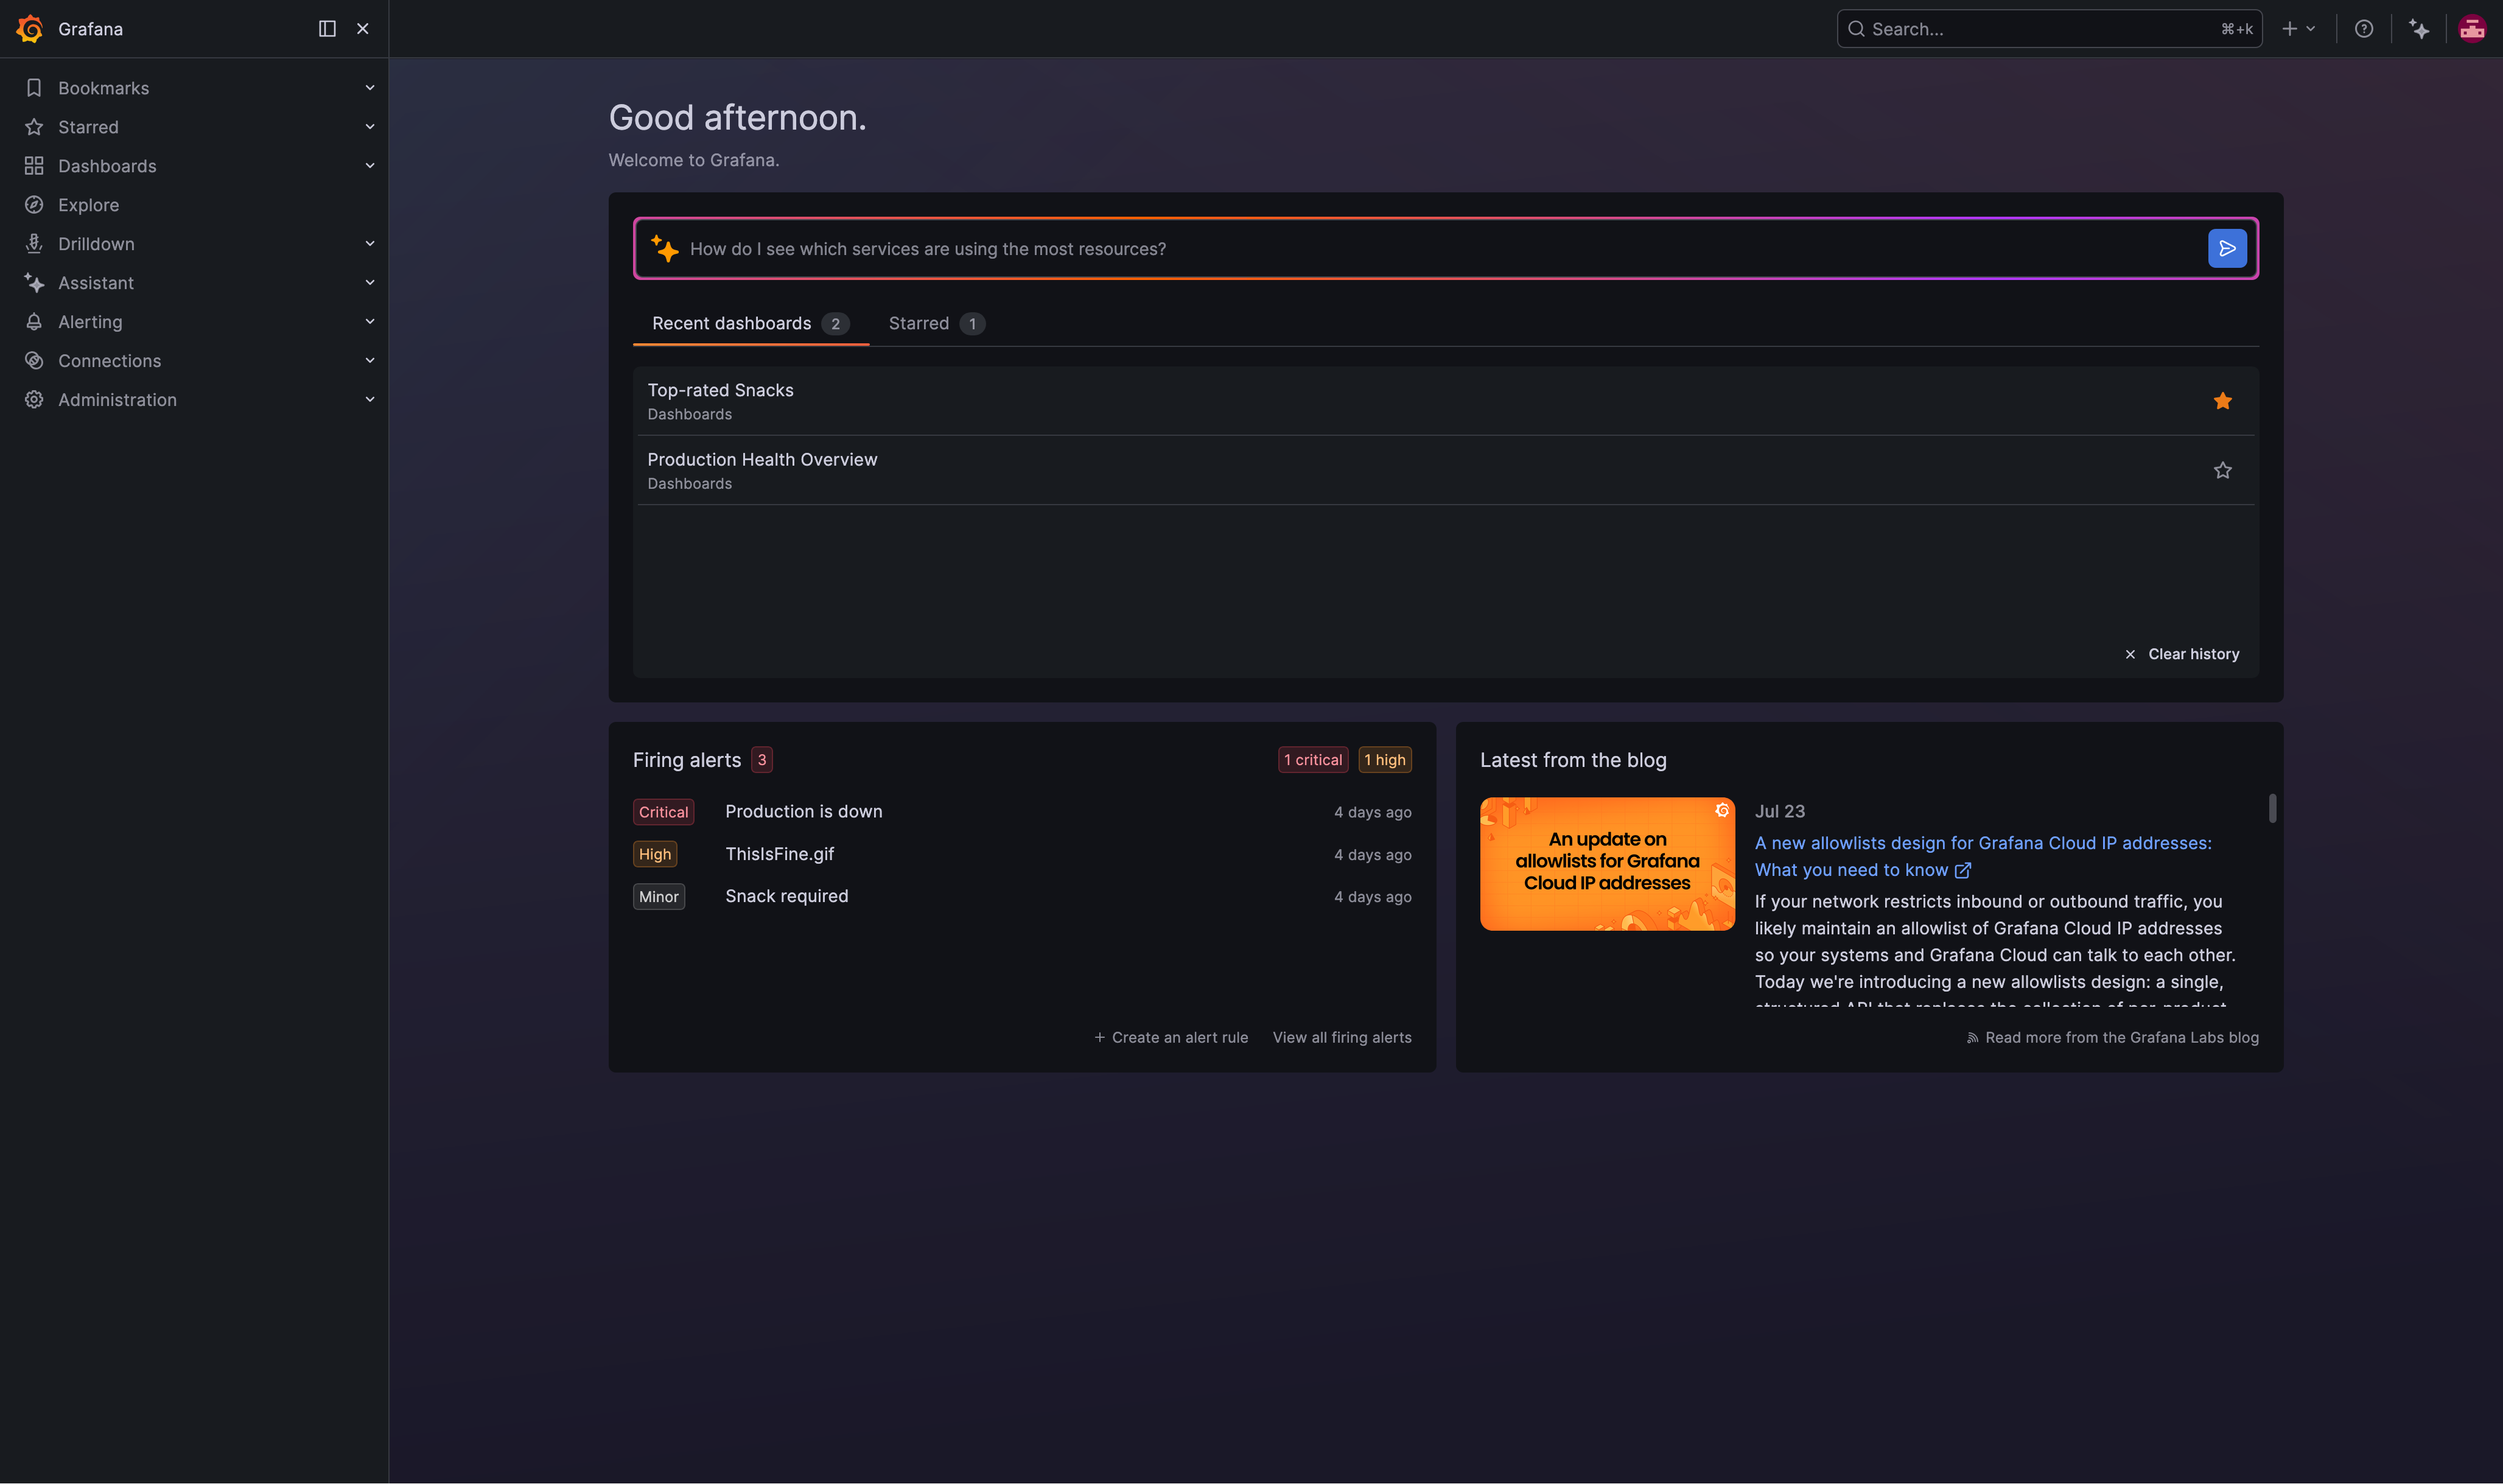Viewport: 2503px width, 1484px height.
Task: Open Explore from the sidebar menu
Action: click(x=89, y=205)
